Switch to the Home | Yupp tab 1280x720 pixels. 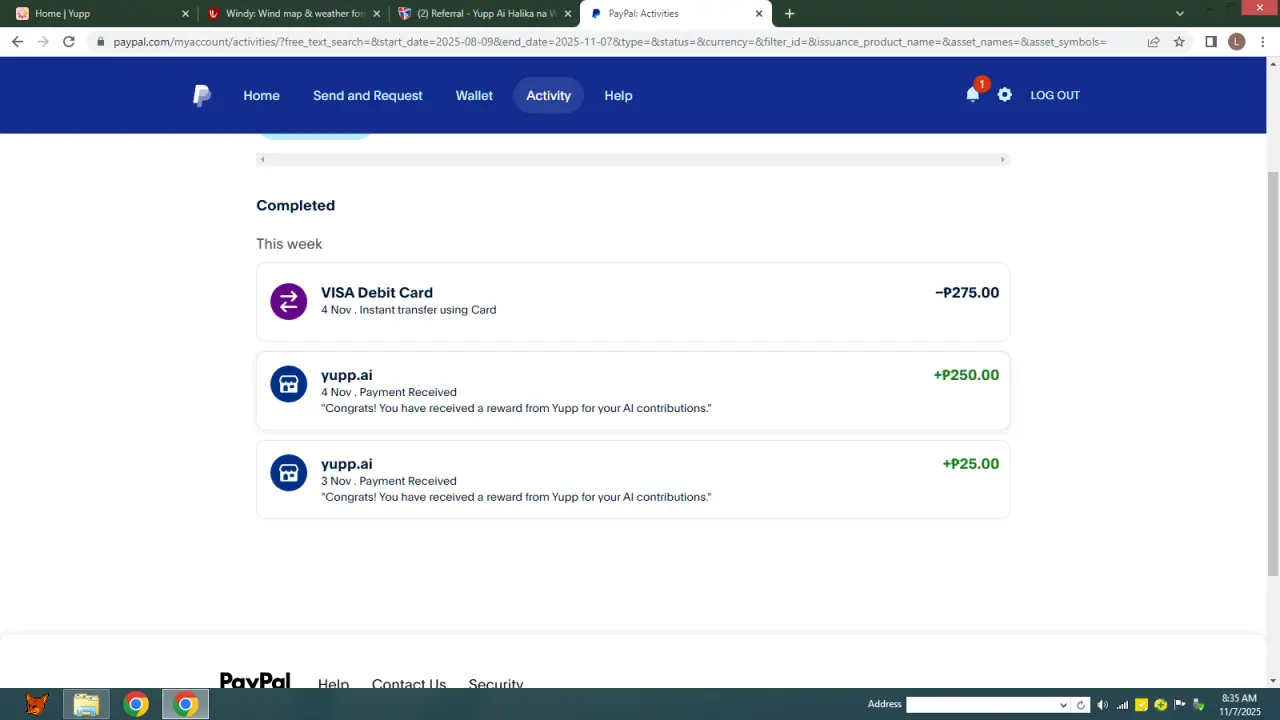(x=99, y=14)
